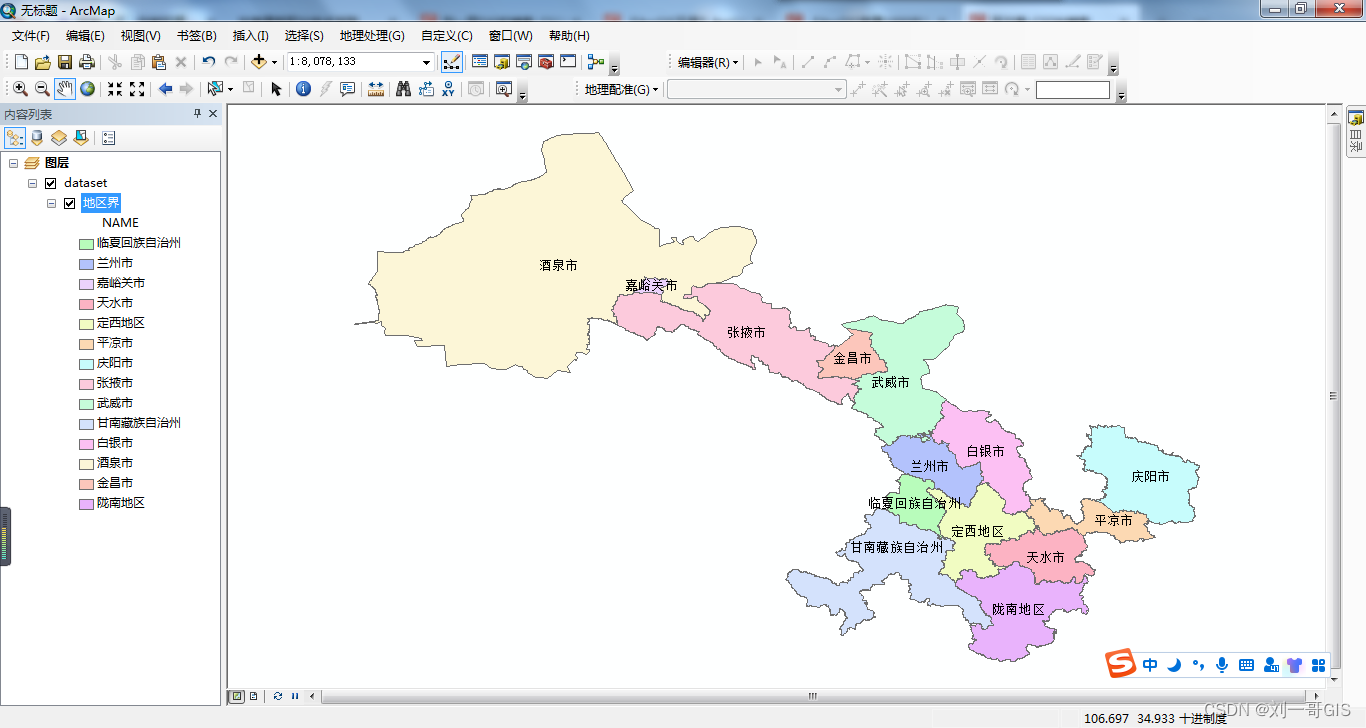The width and height of the screenshot is (1366, 728).
Task: Choose the Select Features tool
Action: tap(215, 89)
